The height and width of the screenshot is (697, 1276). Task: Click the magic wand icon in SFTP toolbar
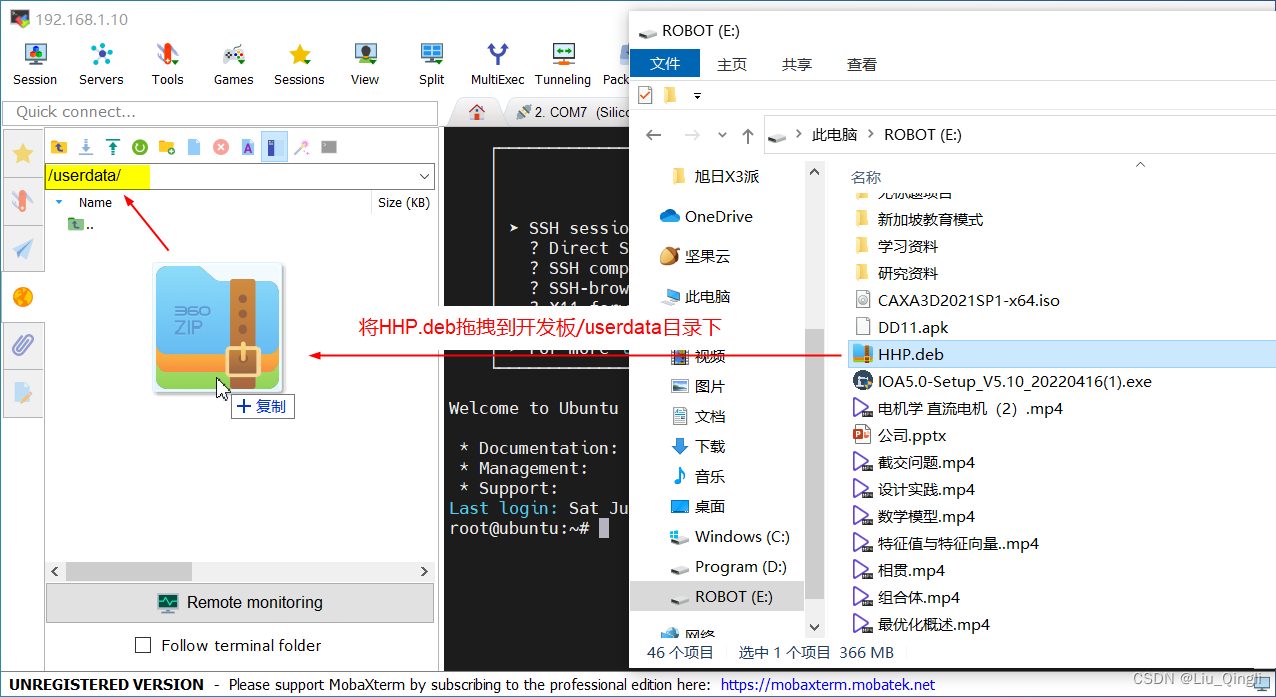click(x=301, y=147)
